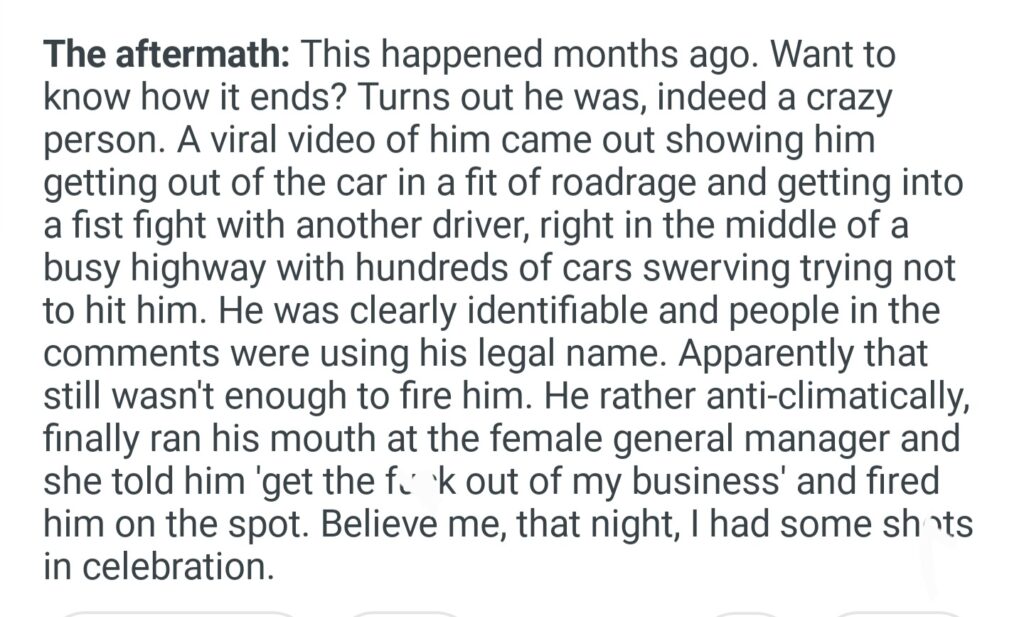Click the words 'crazy person'

[x=842, y=98]
